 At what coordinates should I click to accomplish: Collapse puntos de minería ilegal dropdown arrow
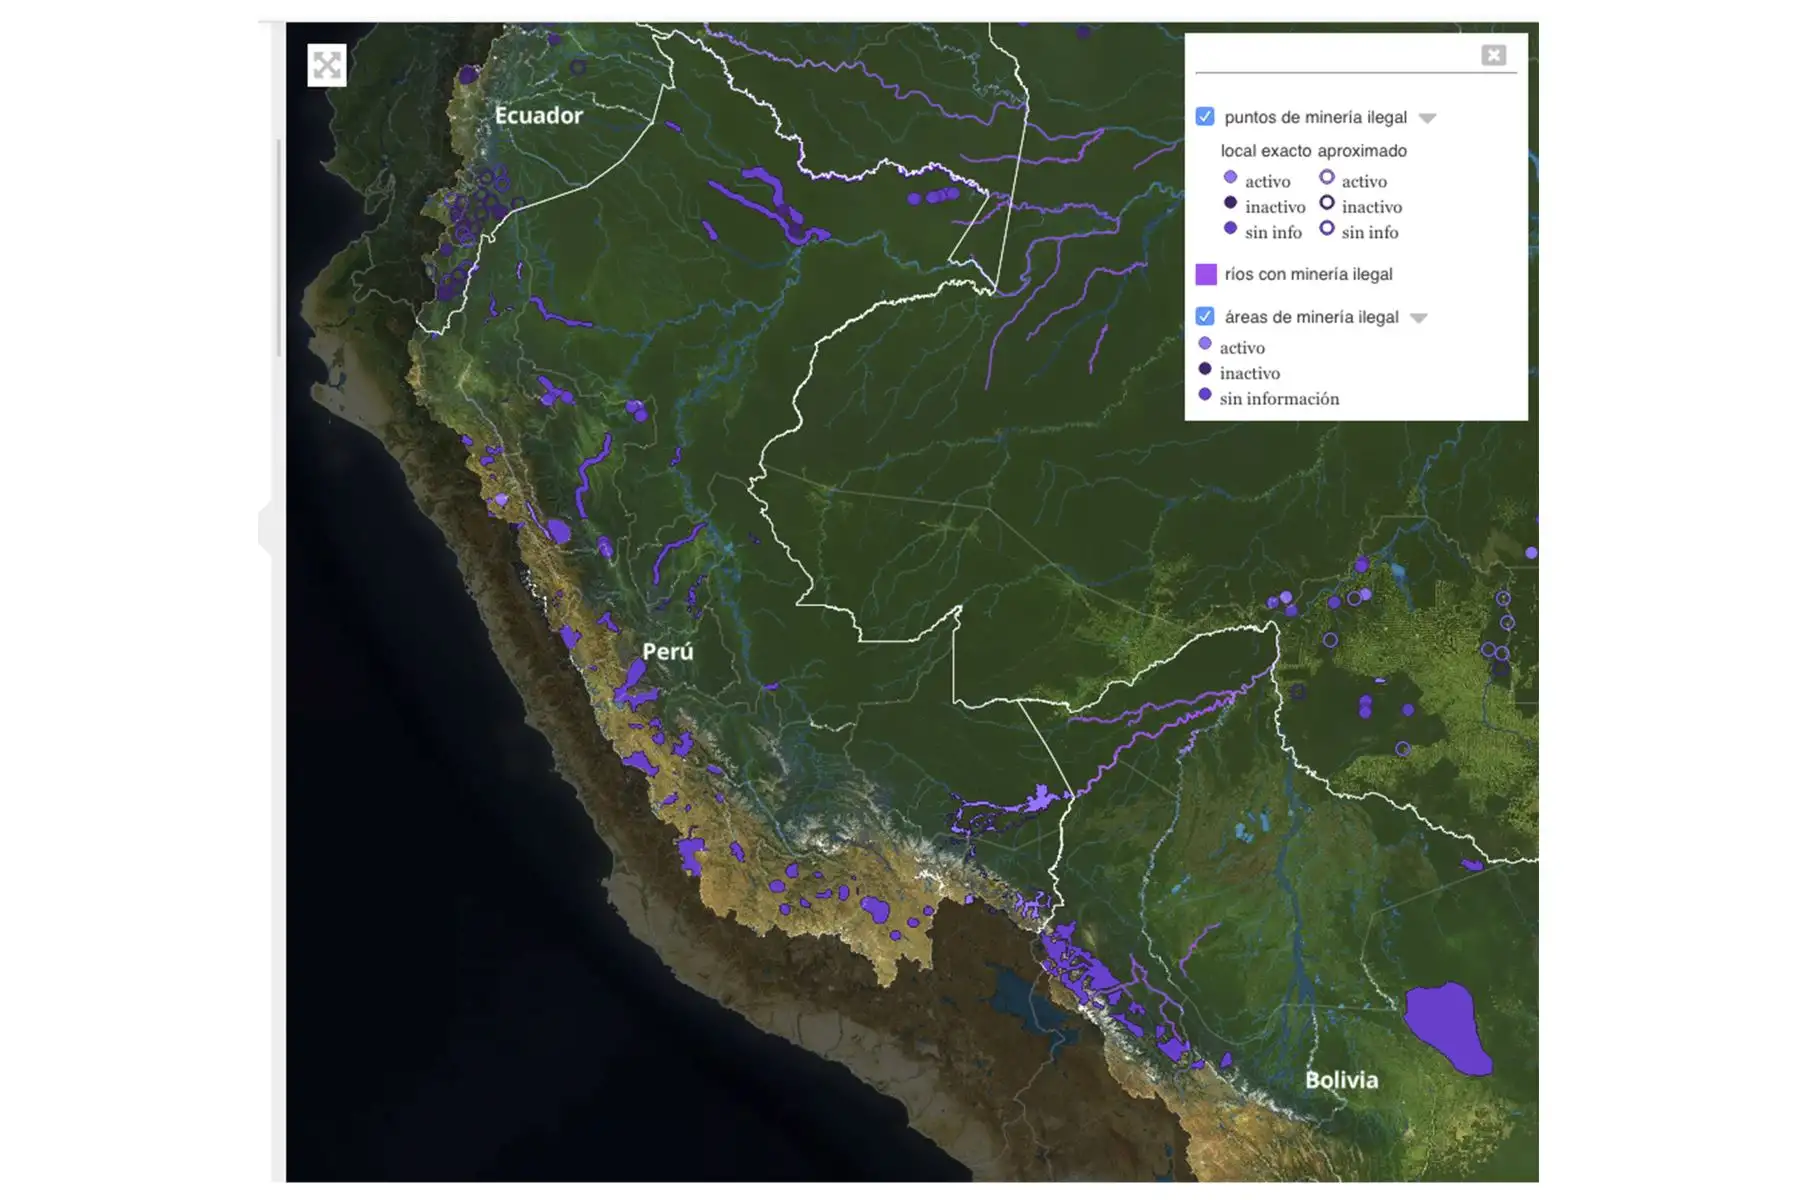(1428, 118)
